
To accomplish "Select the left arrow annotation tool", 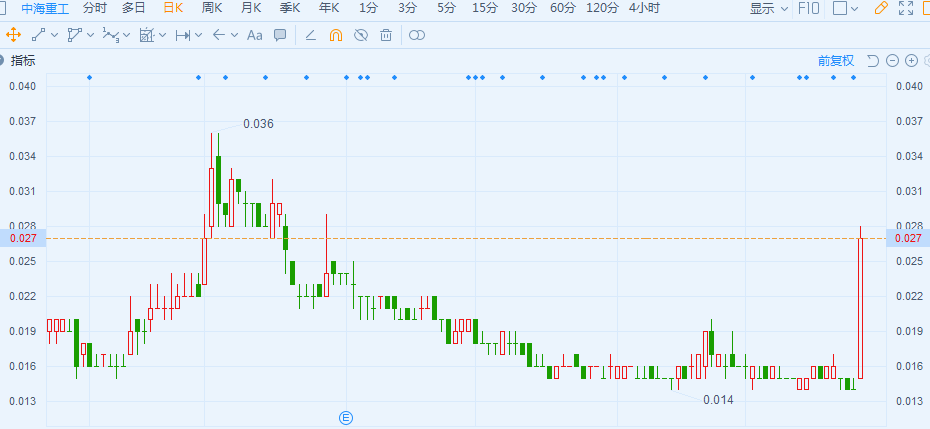I will click(218, 35).
